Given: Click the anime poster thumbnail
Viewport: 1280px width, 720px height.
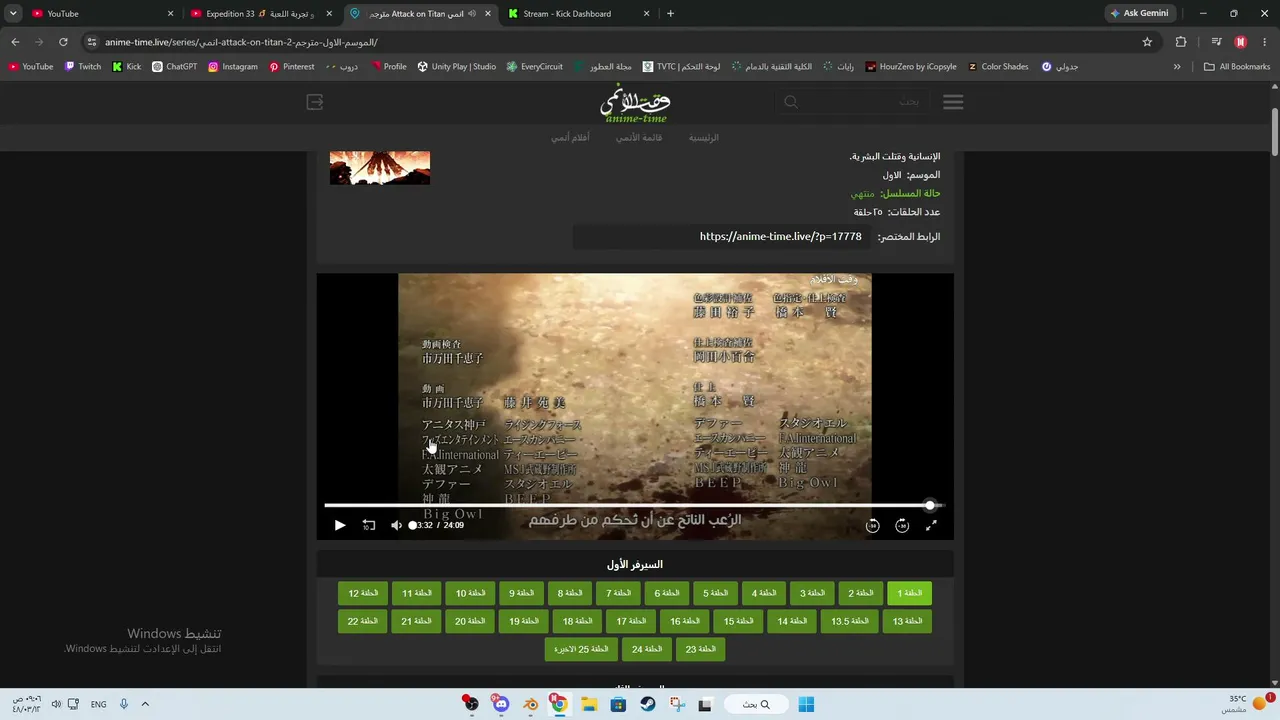Looking at the screenshot, I should point(380,168).
